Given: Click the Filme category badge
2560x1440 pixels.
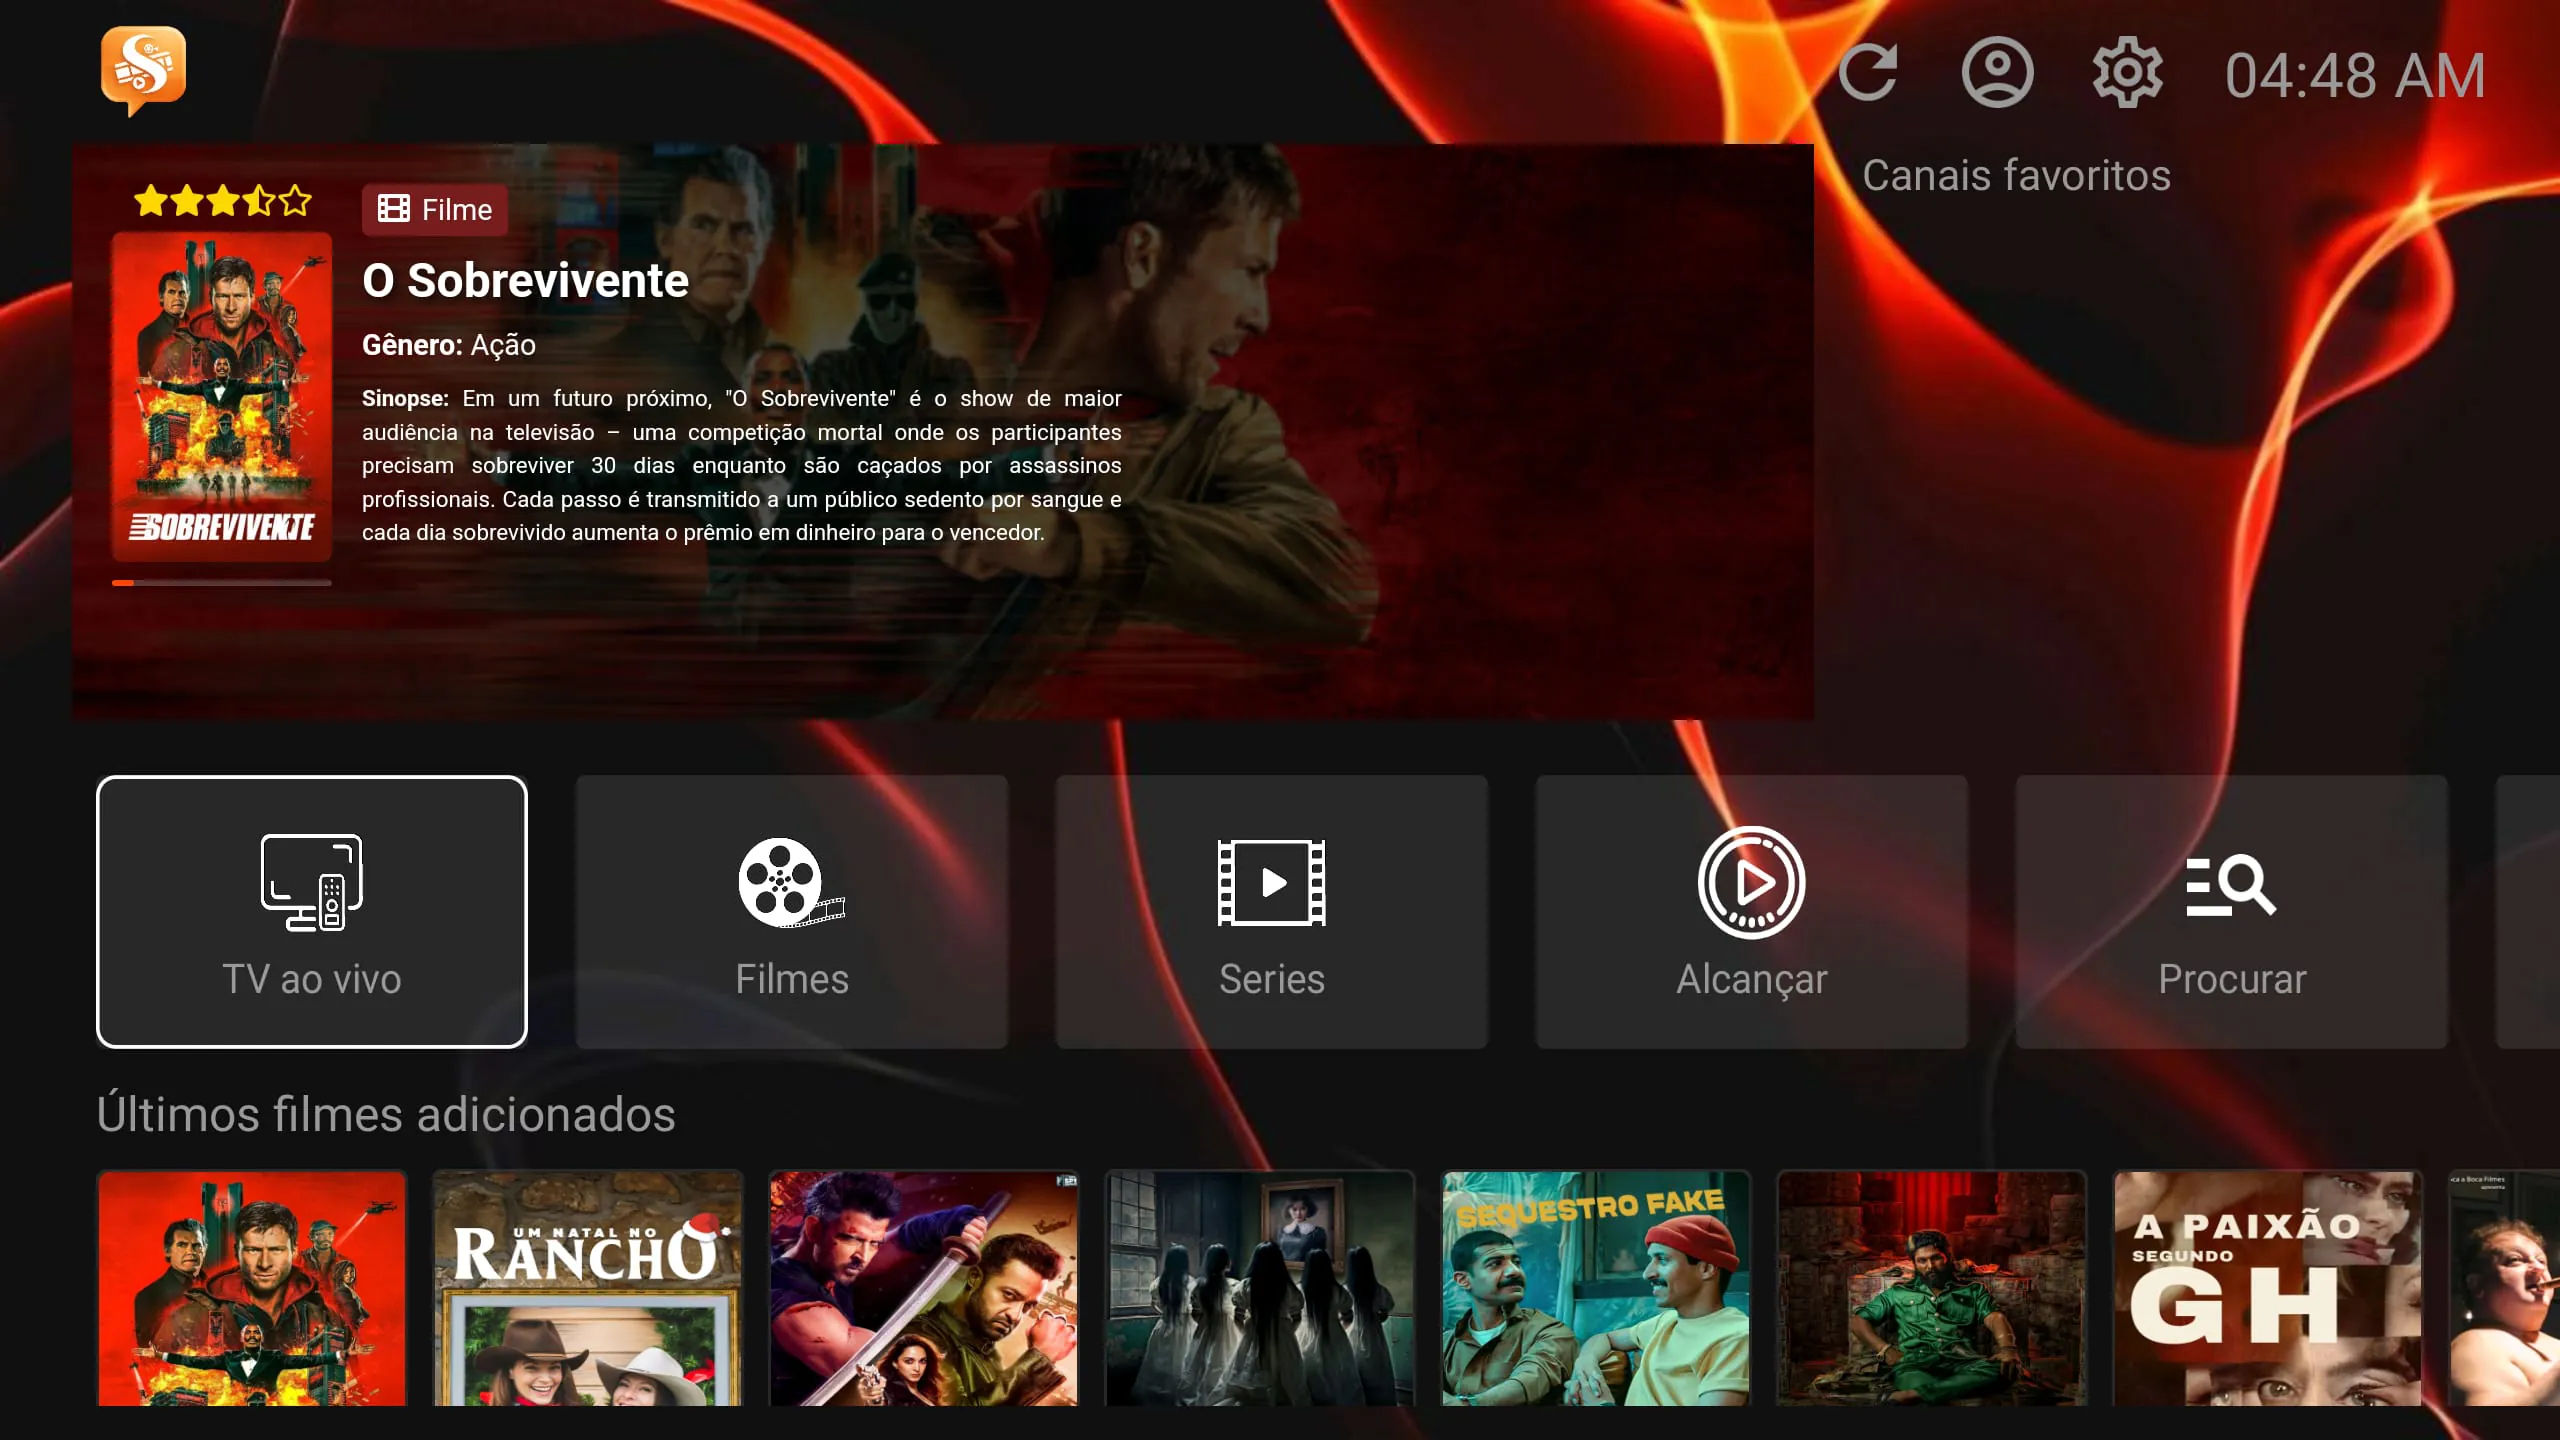Looking at the screenshot, I should coord(435,210).
